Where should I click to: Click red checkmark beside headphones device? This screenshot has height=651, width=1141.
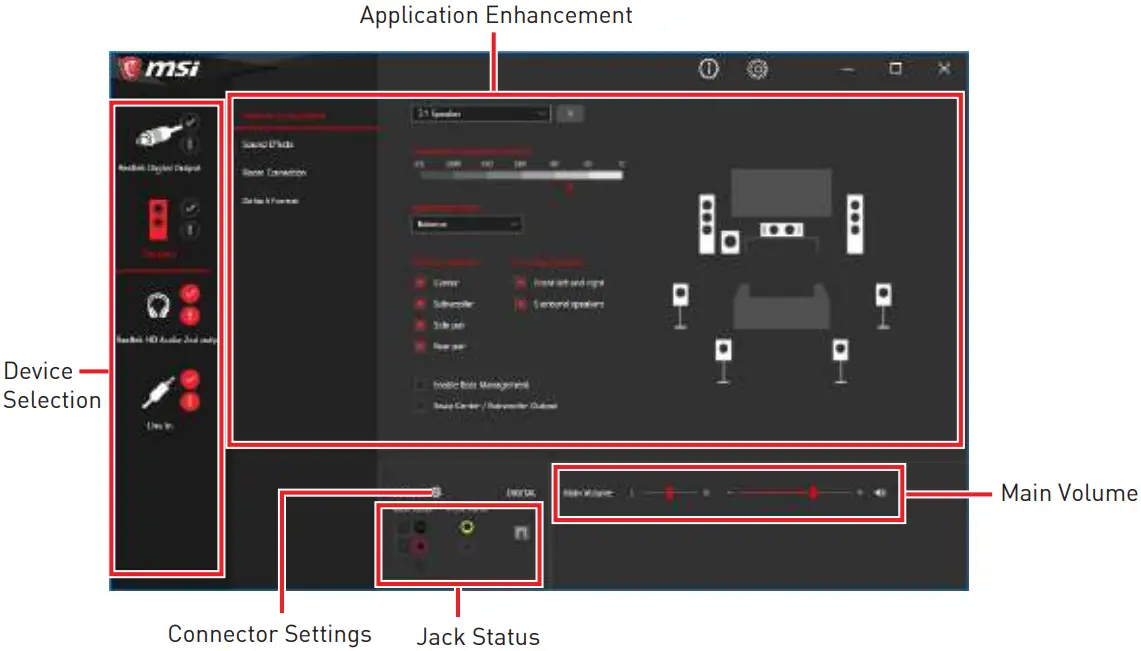coord(190,294)
